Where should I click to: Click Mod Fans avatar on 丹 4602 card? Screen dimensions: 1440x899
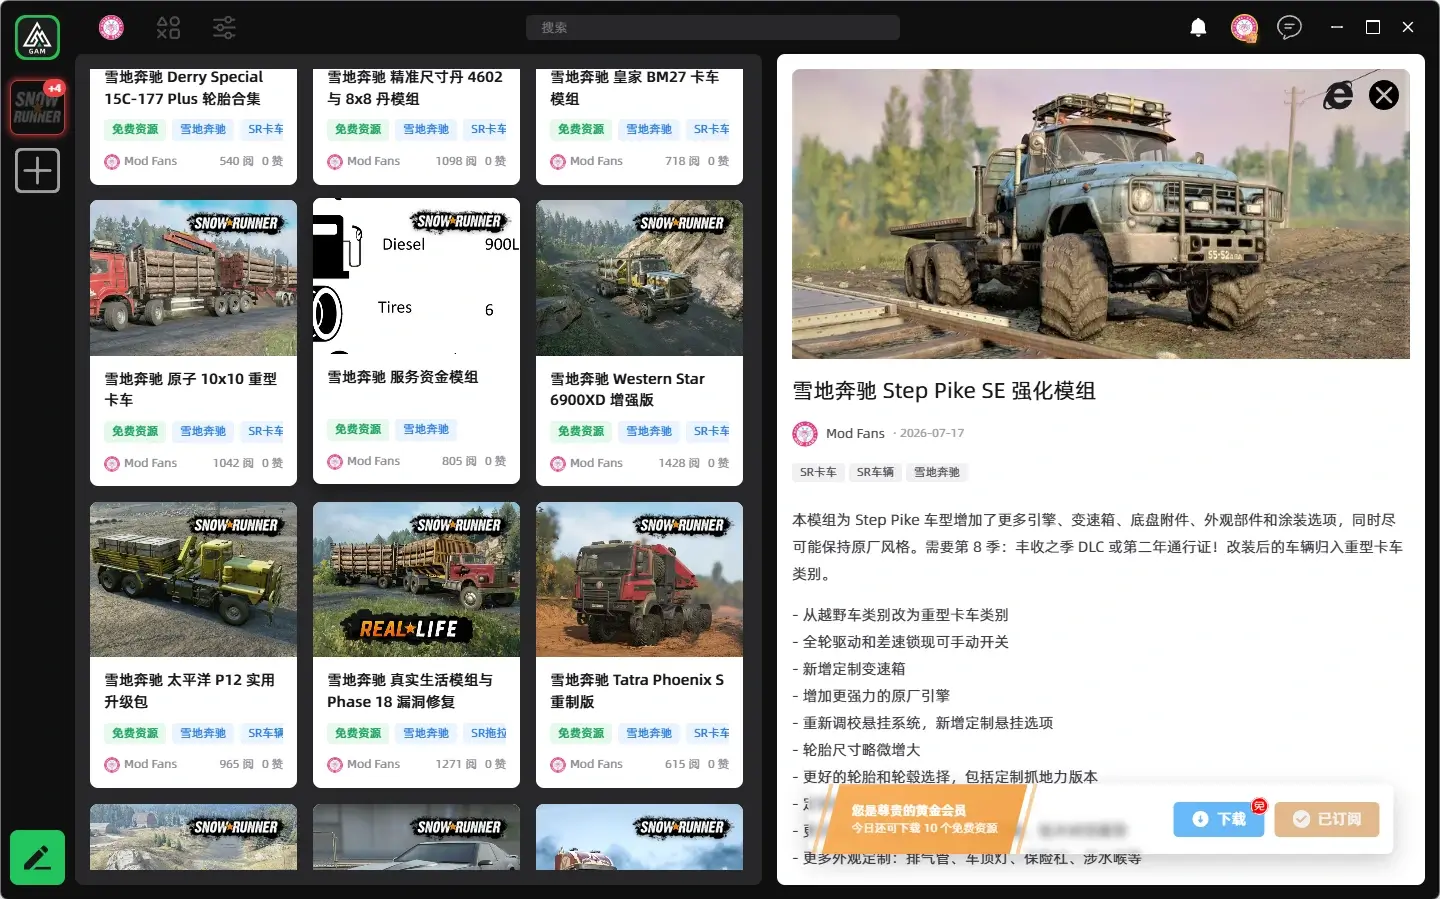(335, 162)
